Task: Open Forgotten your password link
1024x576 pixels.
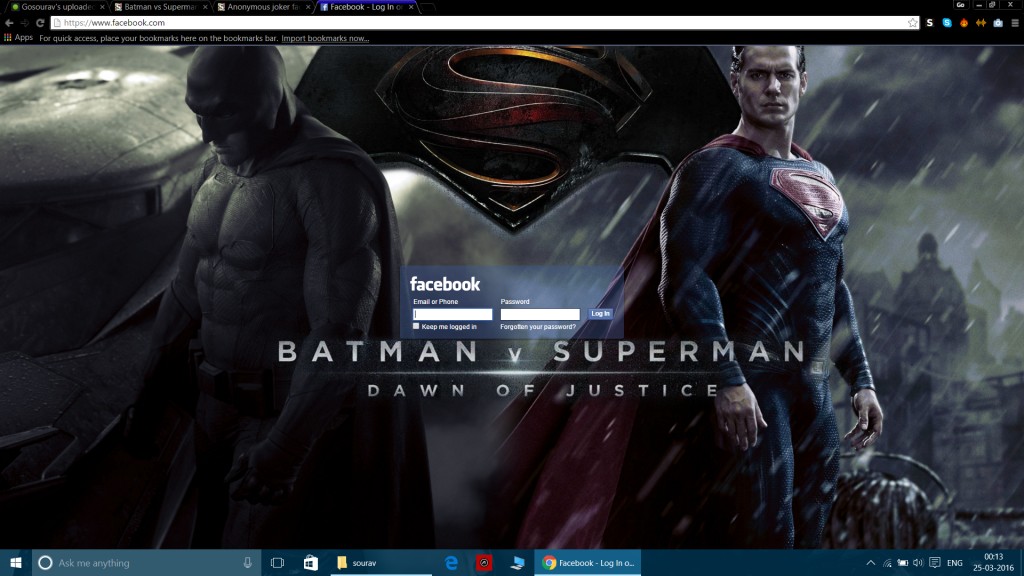Action: pos(540,327)
